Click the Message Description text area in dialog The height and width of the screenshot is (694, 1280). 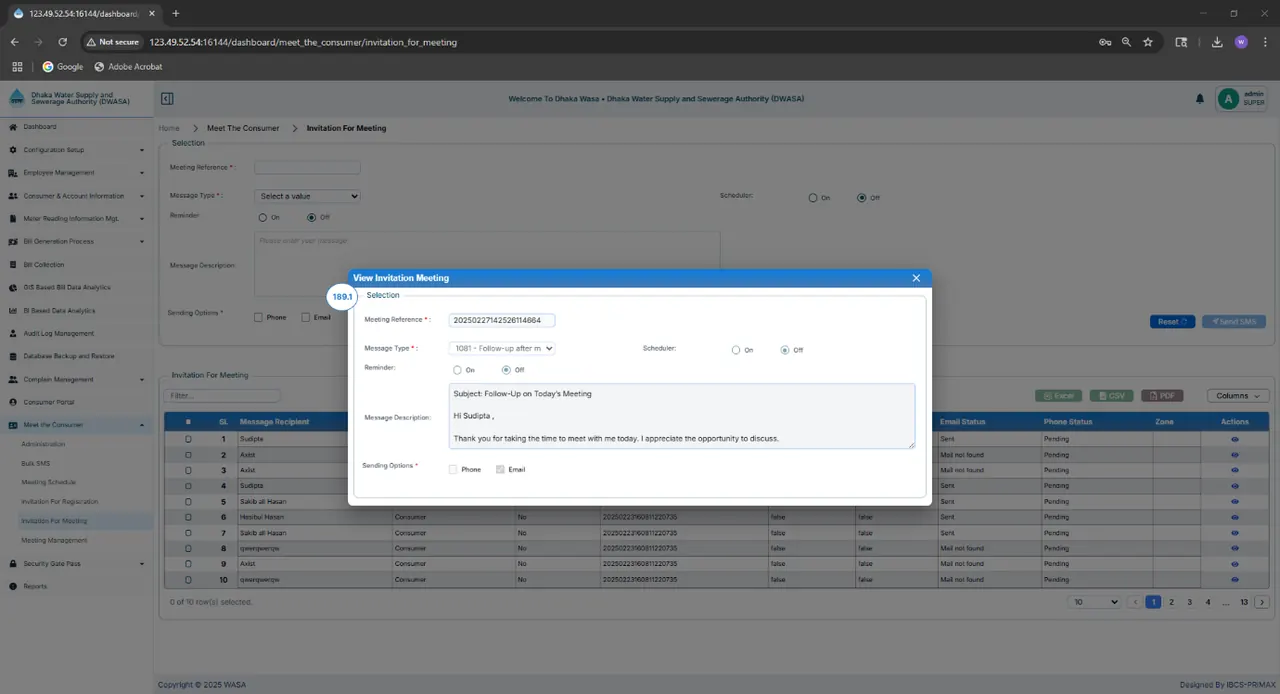682,416
